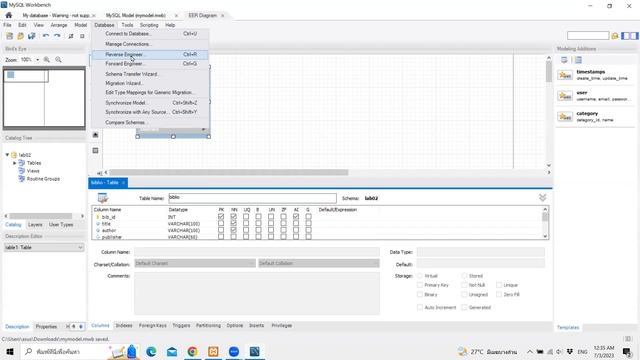Open the Templates tab in right sidebar
This screenshot has height=360, width=640.
pyautogui.click(x=568, y=327)
